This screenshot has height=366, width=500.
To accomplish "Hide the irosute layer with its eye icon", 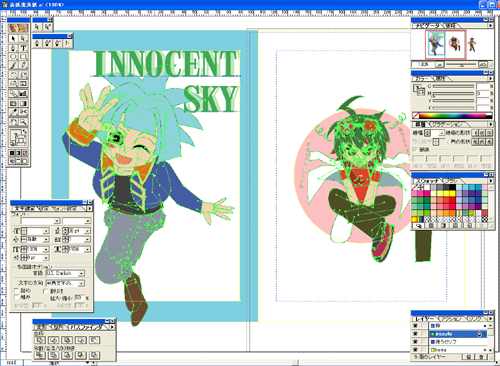I will click(415, 333).
